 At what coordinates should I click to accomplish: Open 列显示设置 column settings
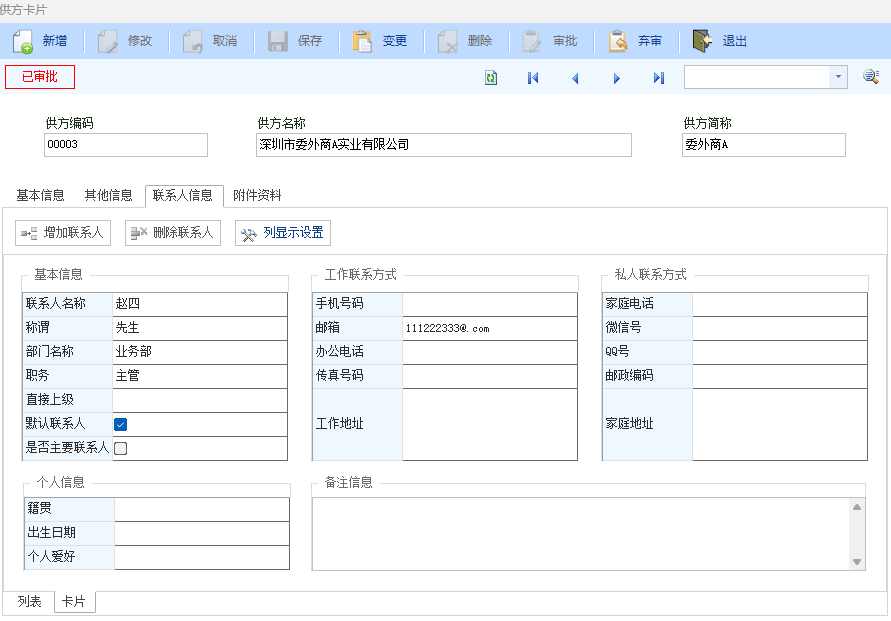(282, 233)
